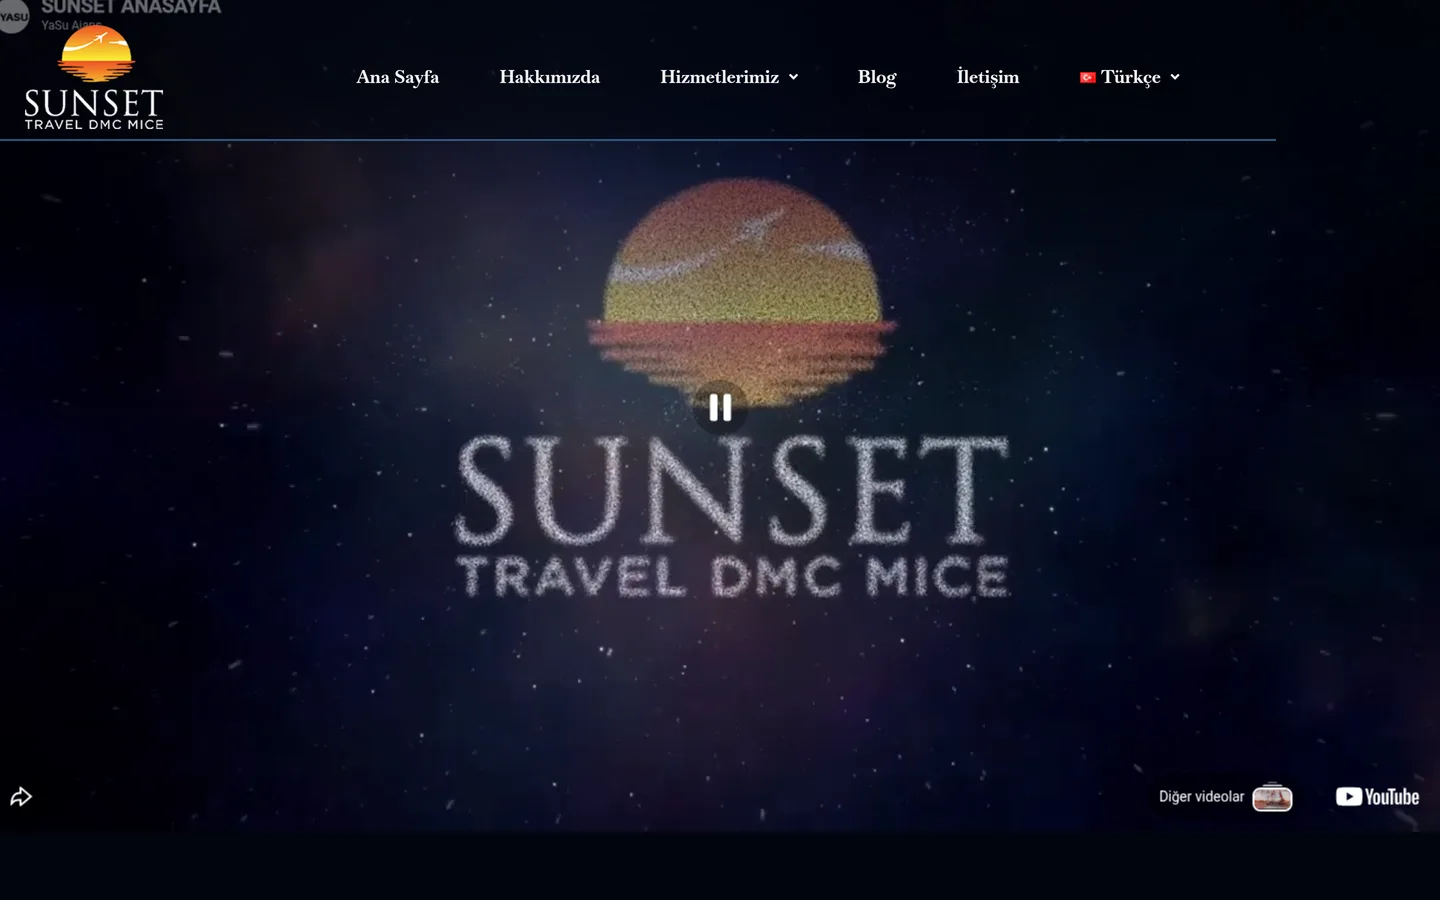Click the Sunset Travel DMC MICE header logo
This screenshot has height=900, width=1440.
[94, 78]
